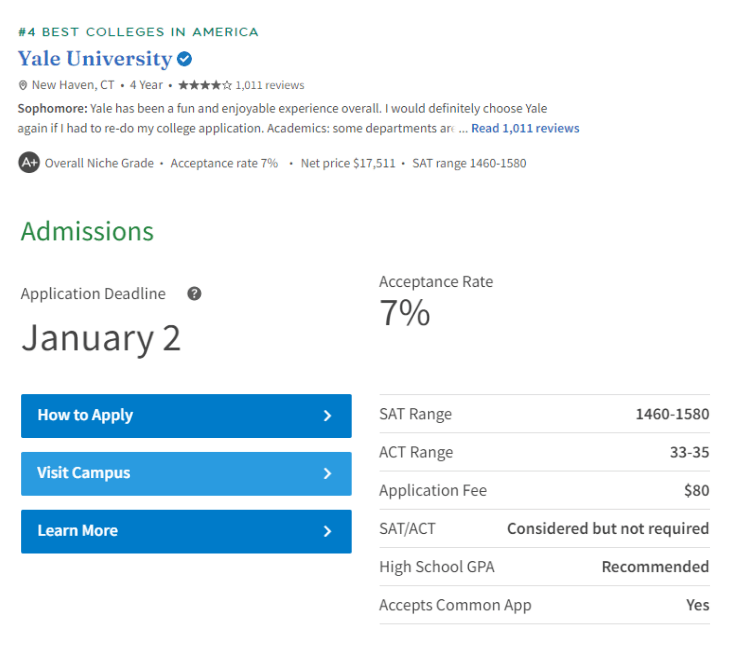The height and width of the screenshot is (647, 734).
Task: Click the chevron on Learn More
Action: click(x=328, y=531)
